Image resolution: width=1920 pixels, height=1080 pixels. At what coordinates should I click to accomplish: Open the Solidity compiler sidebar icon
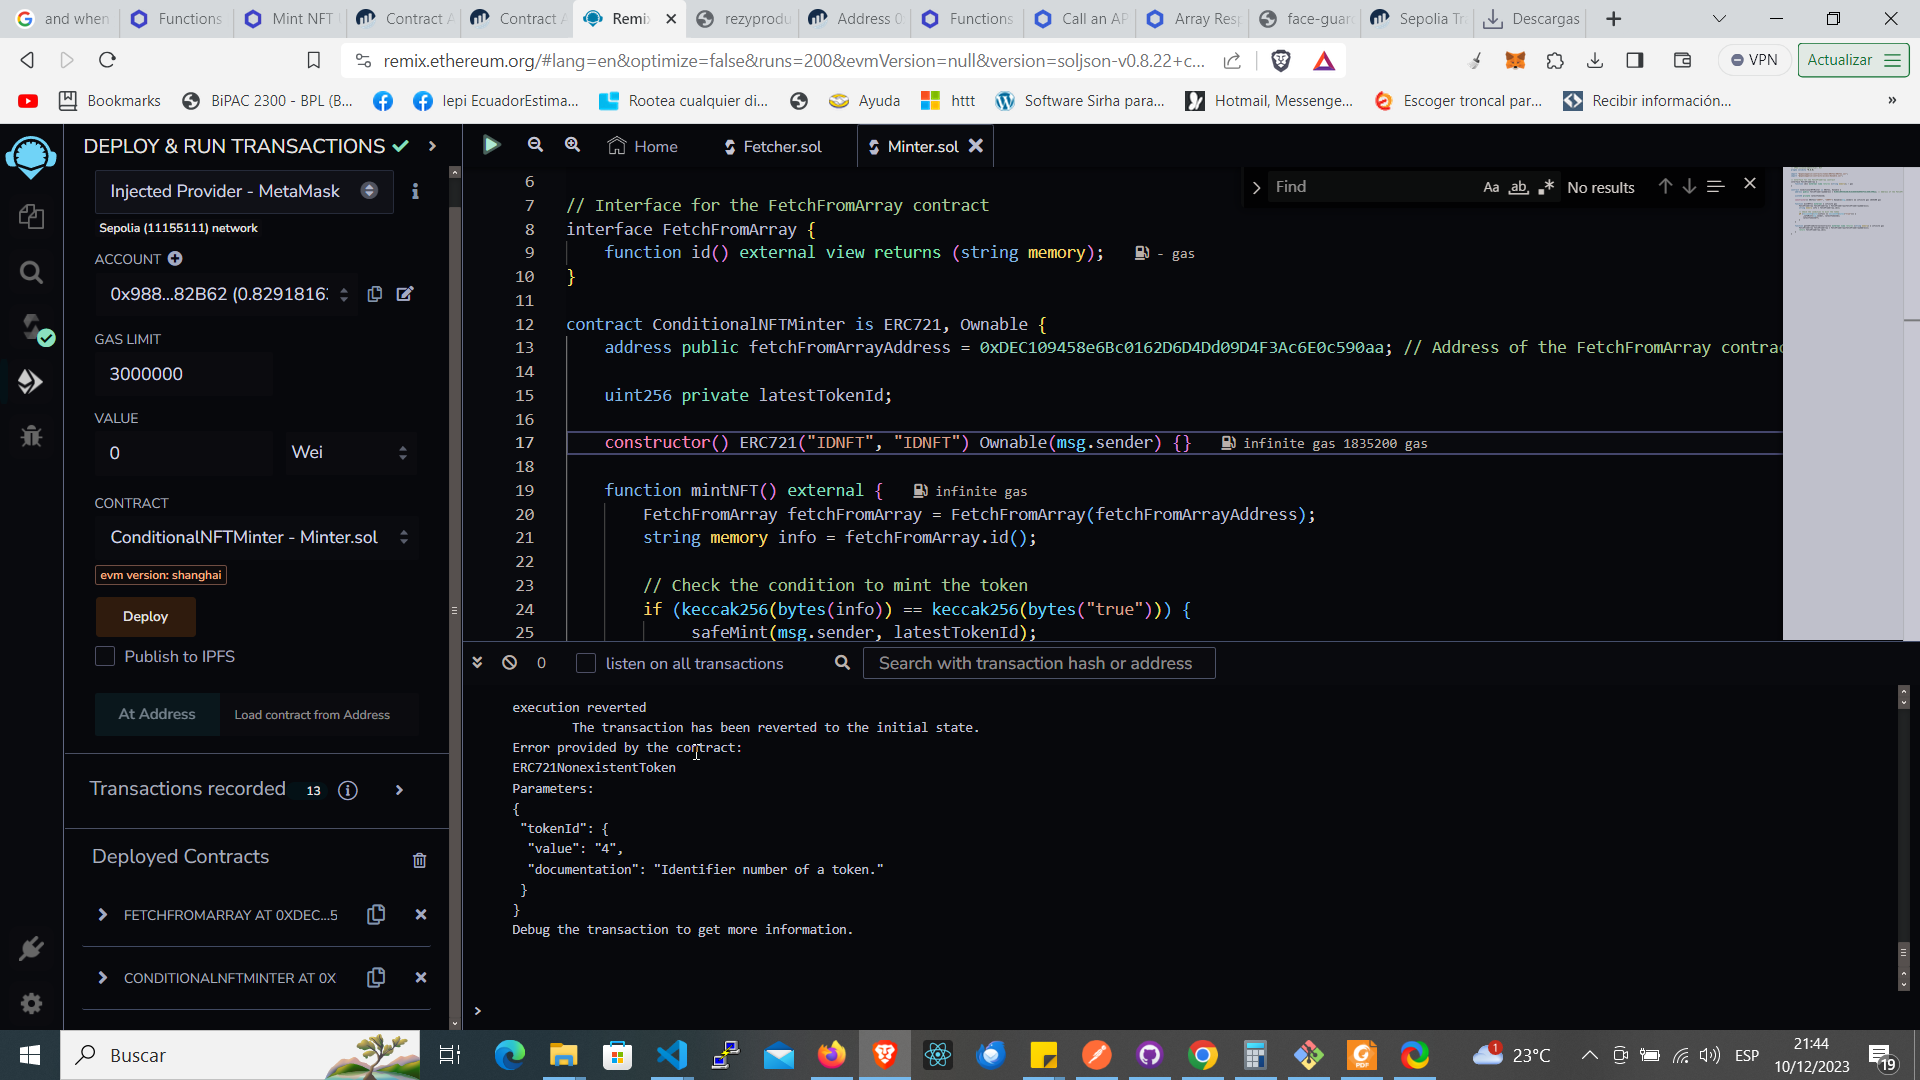click(x=33, y=327)
